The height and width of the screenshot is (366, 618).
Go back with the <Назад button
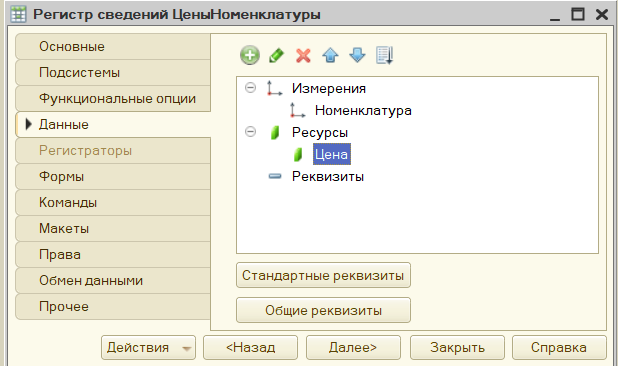(x=250, y=347)
